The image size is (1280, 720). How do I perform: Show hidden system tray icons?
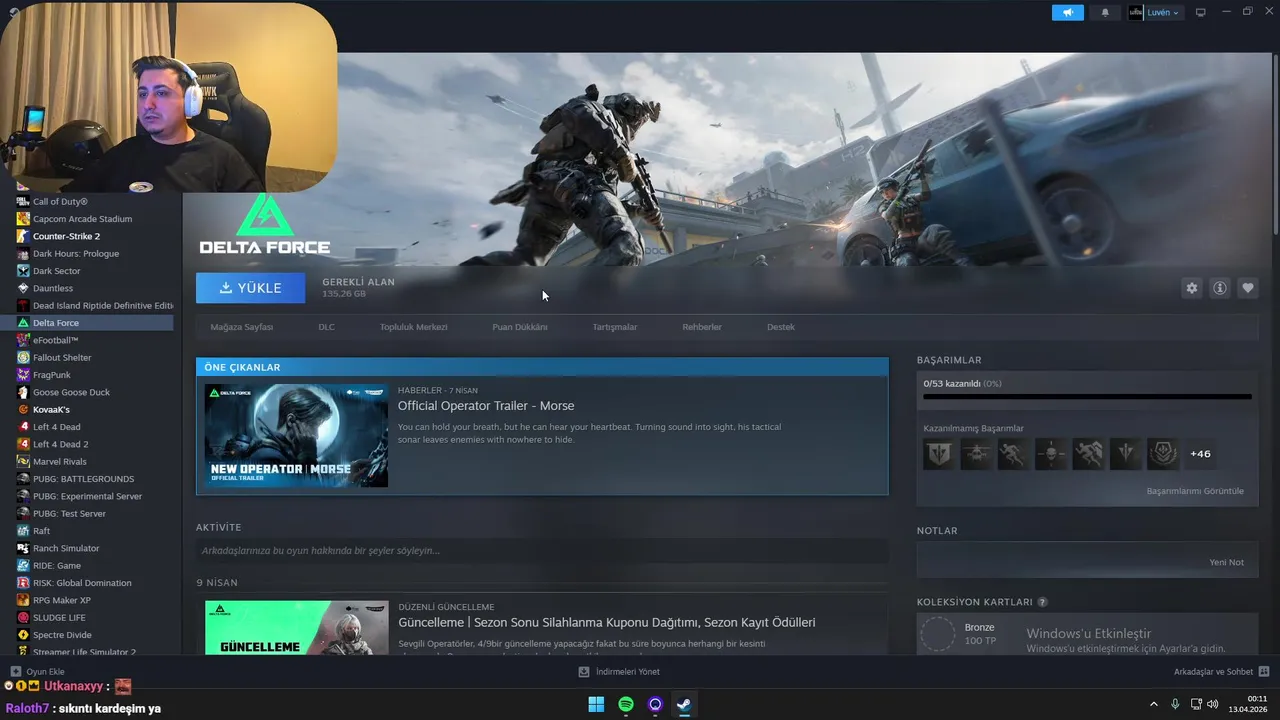[1154, 705]
